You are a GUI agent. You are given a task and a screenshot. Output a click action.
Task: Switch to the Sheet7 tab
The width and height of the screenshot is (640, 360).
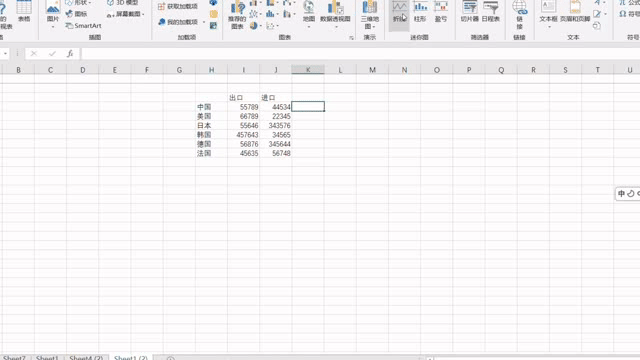pyautogui.click(x=14, y=358)
